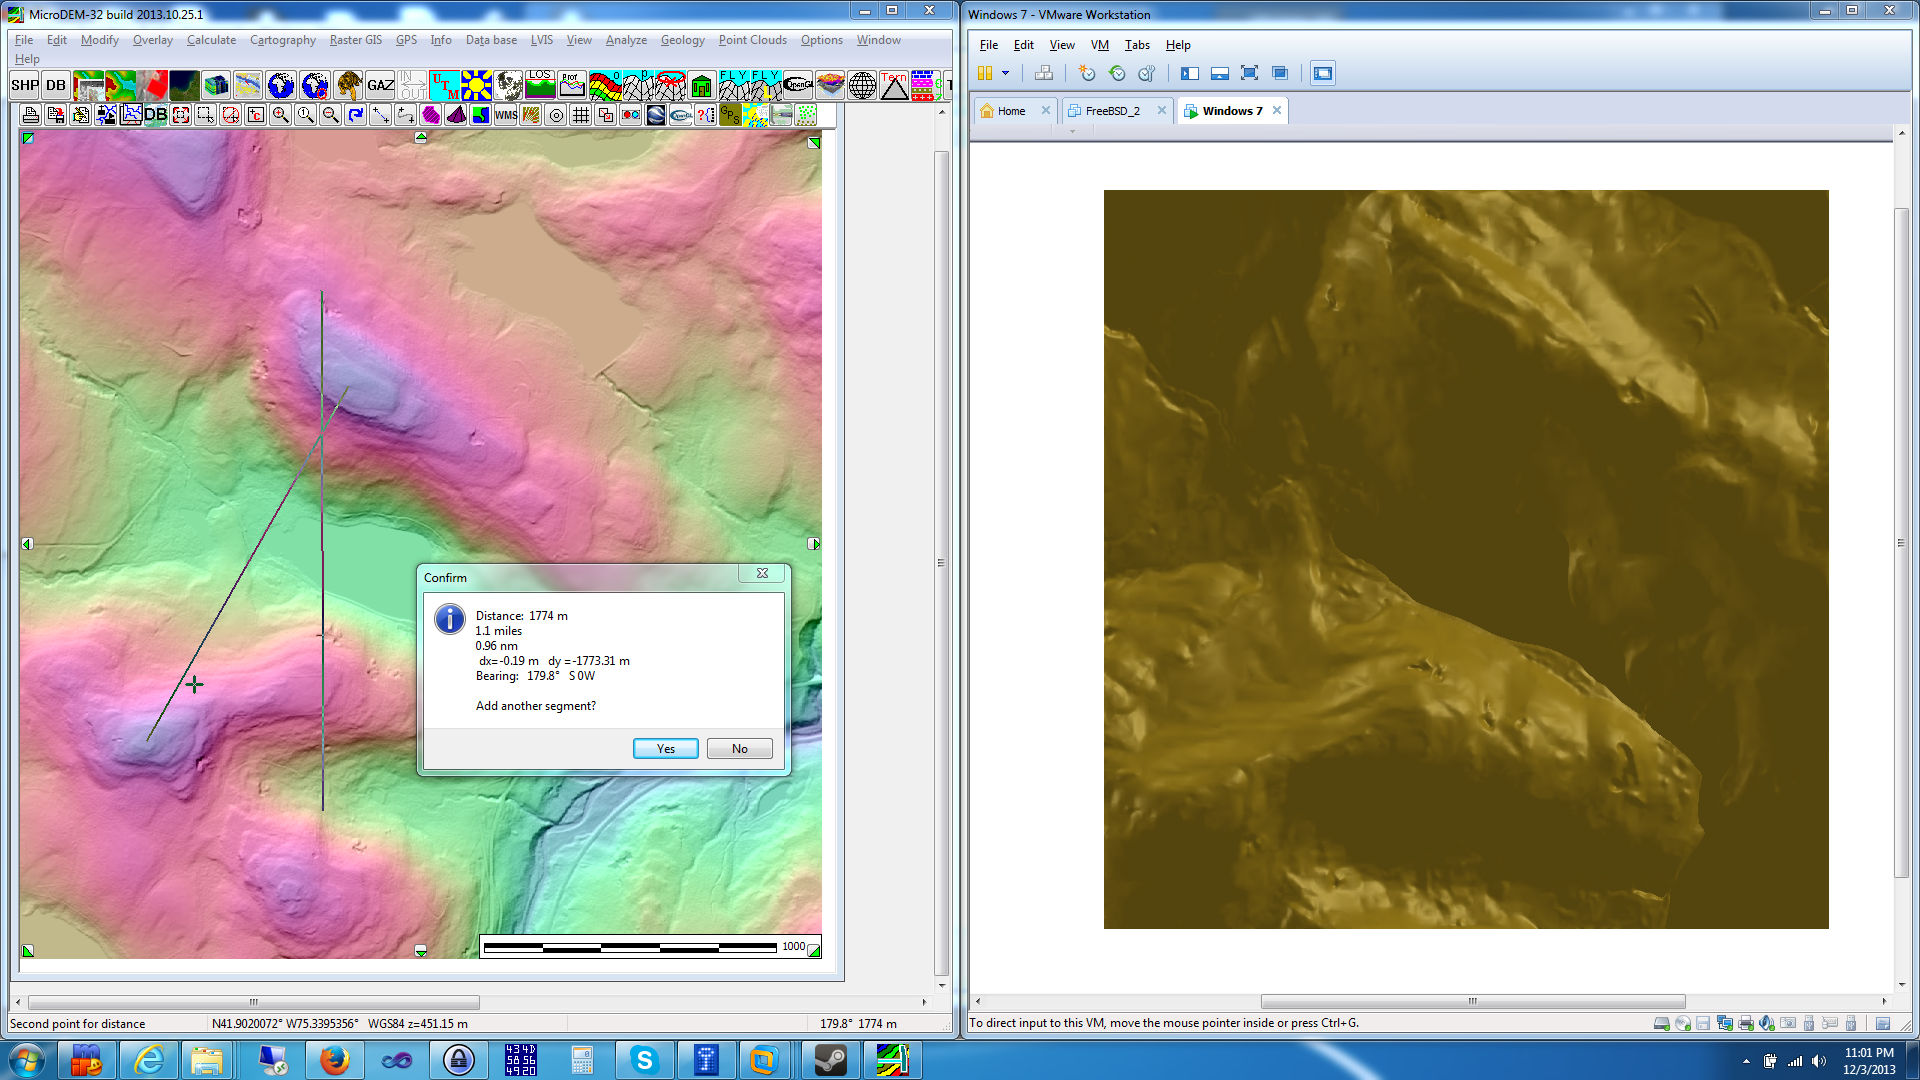
Task: Take a VM snapshot with clock icon
Action: coord(1087,73)
